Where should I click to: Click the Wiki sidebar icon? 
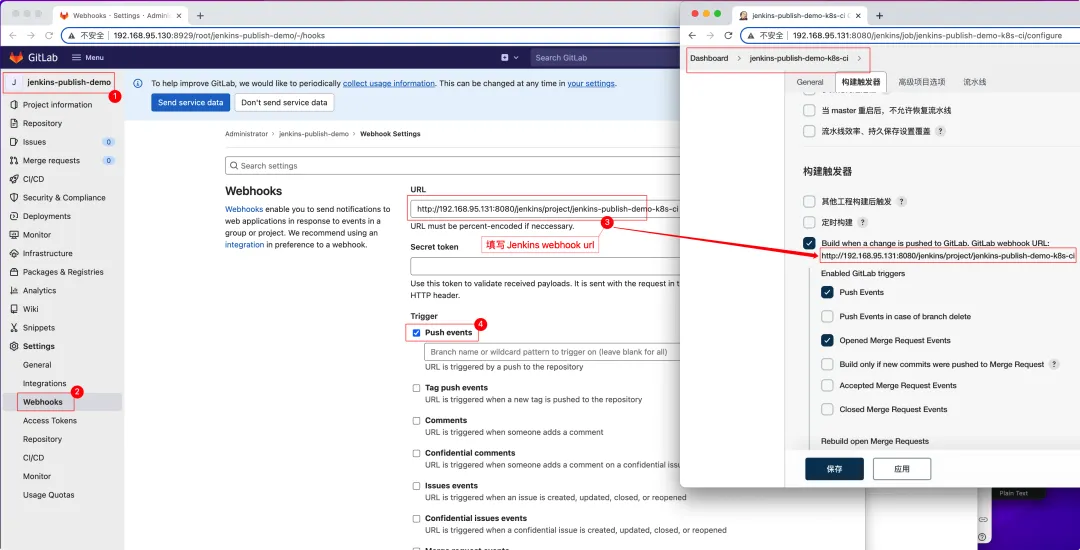click(15, 309)
